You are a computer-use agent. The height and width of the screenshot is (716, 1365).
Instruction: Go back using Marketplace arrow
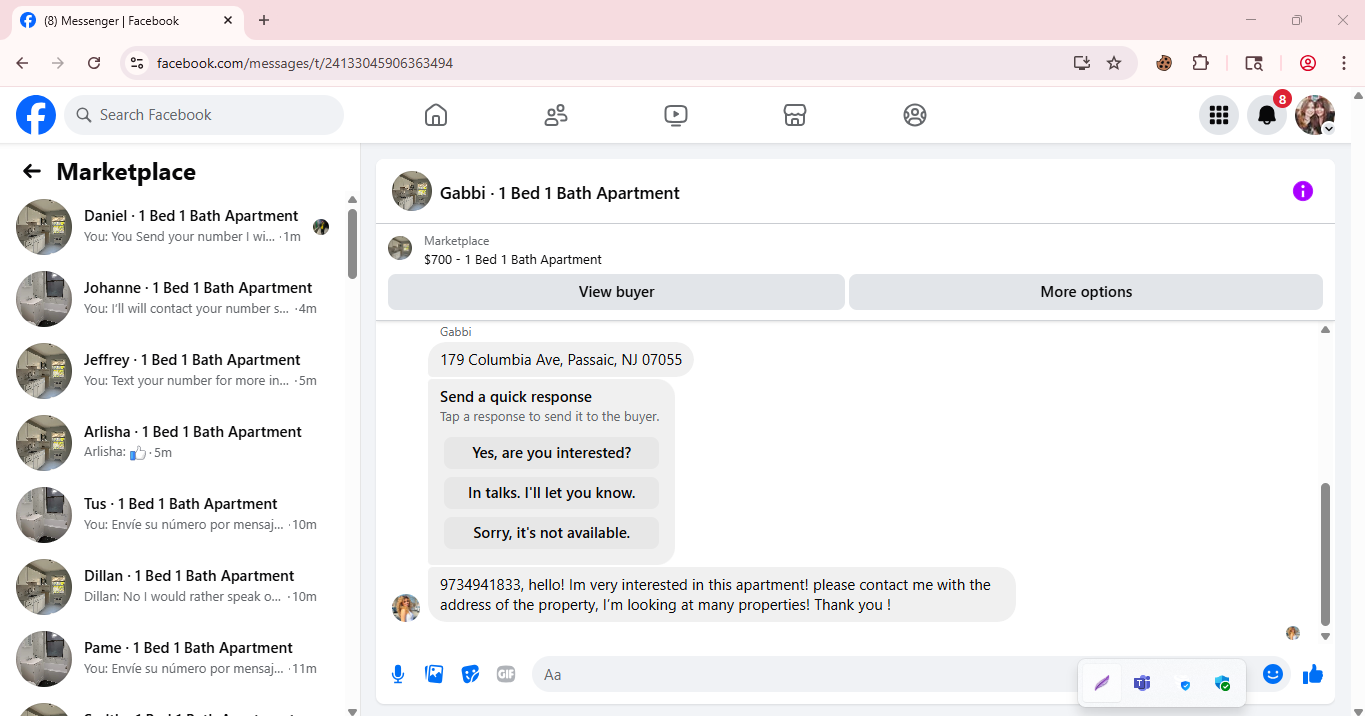32,171
